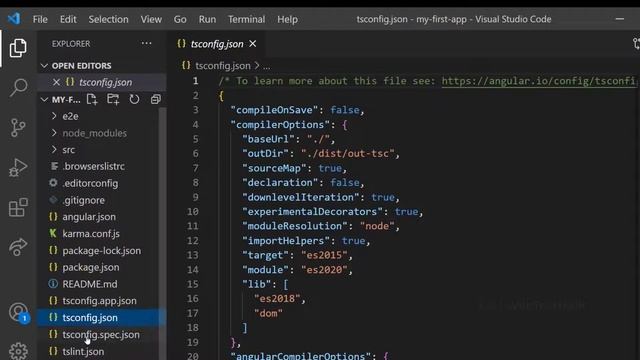This screenshot has height=360, width=640.
Task: Click the "dom" entry in lib array
Action: point(268,313)
